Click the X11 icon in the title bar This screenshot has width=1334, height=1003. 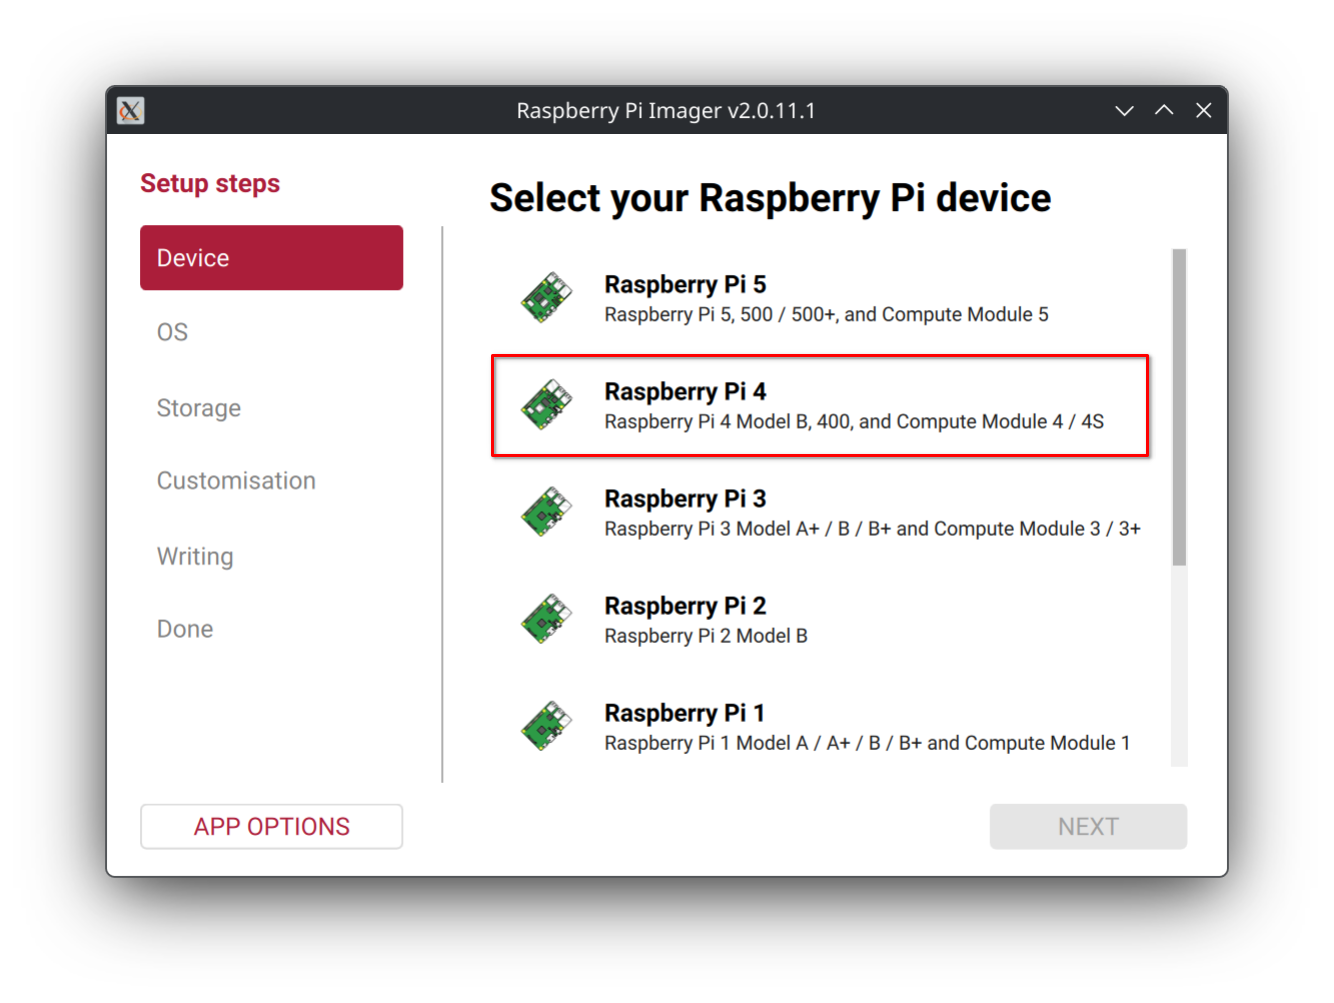[x=130, y=110]
